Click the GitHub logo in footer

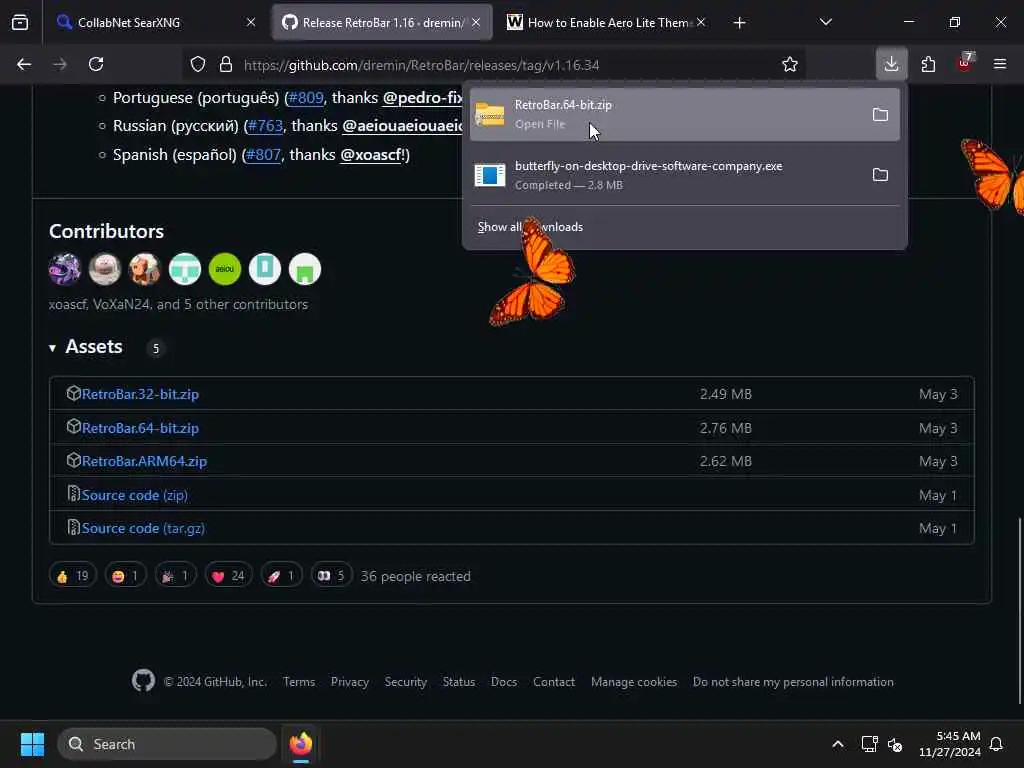[x=143, y=680]
